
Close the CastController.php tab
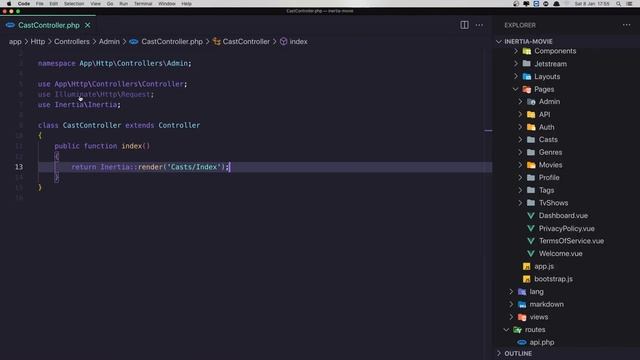(x=87, y=25)
